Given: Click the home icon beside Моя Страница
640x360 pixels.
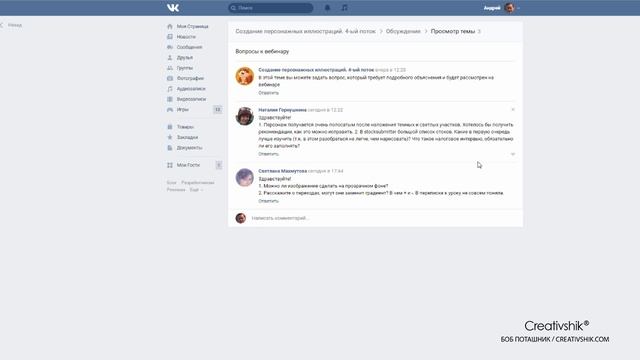Looking at the screenshot, I should [170, 27].
